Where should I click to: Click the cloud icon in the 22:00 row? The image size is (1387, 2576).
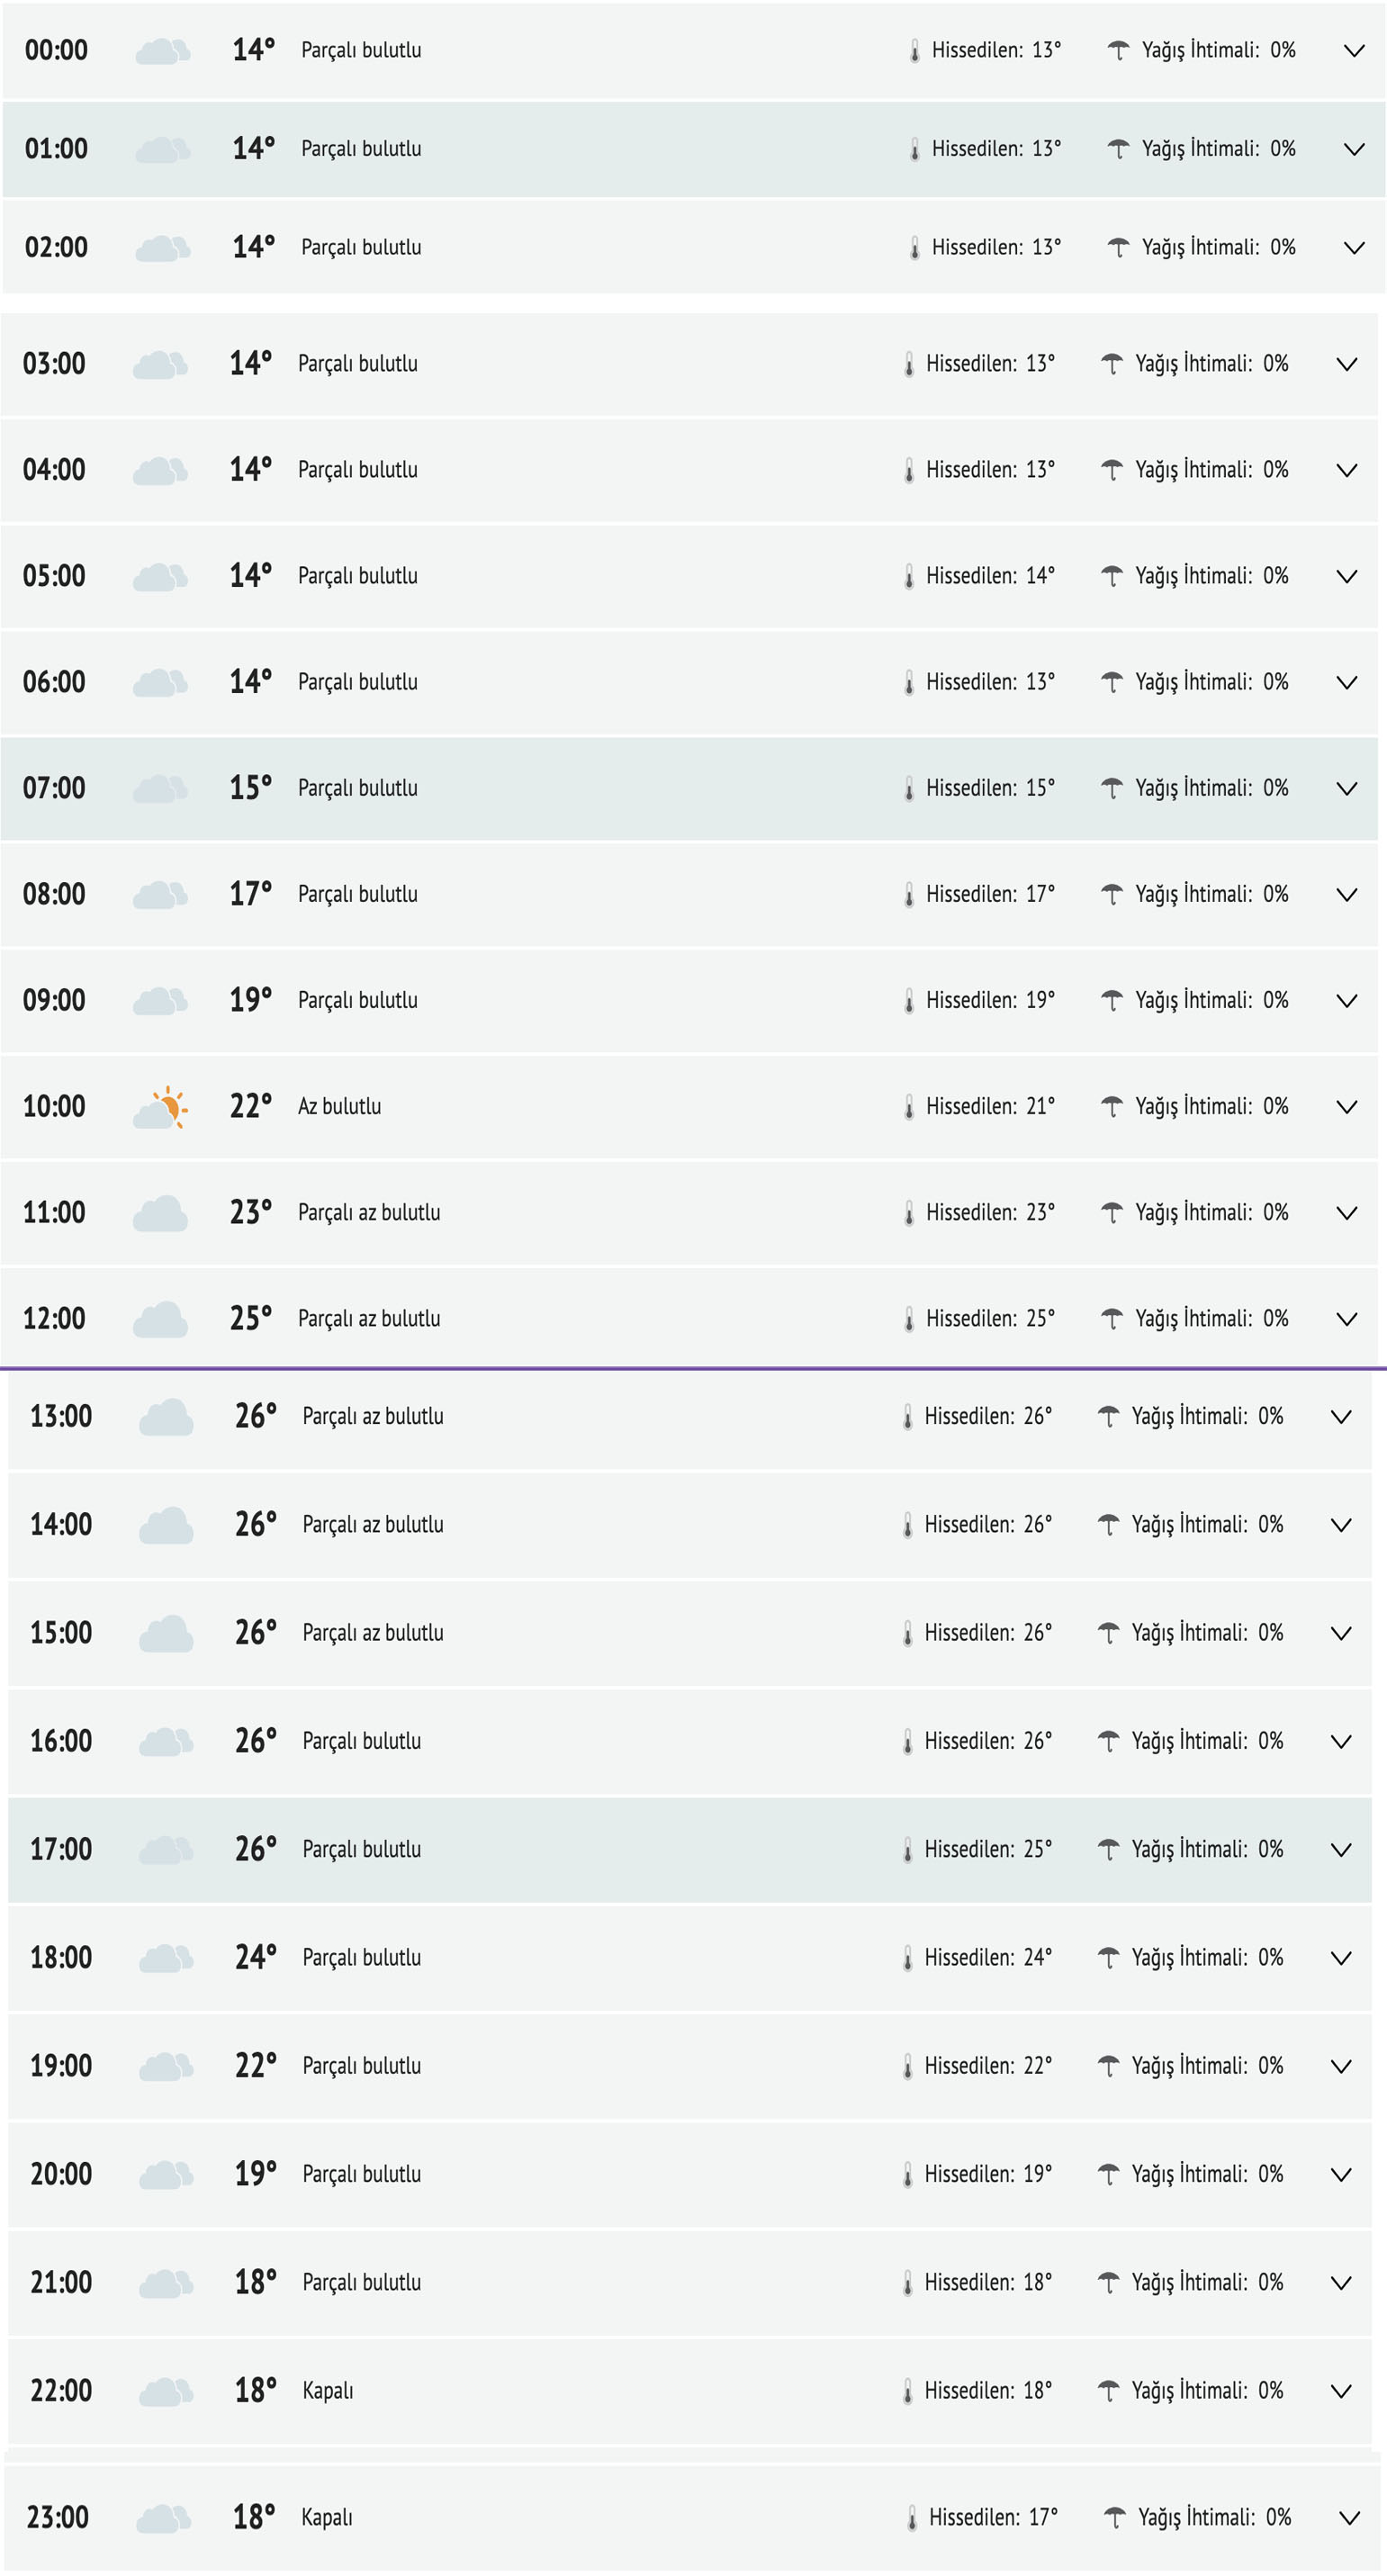[166, 2391]
